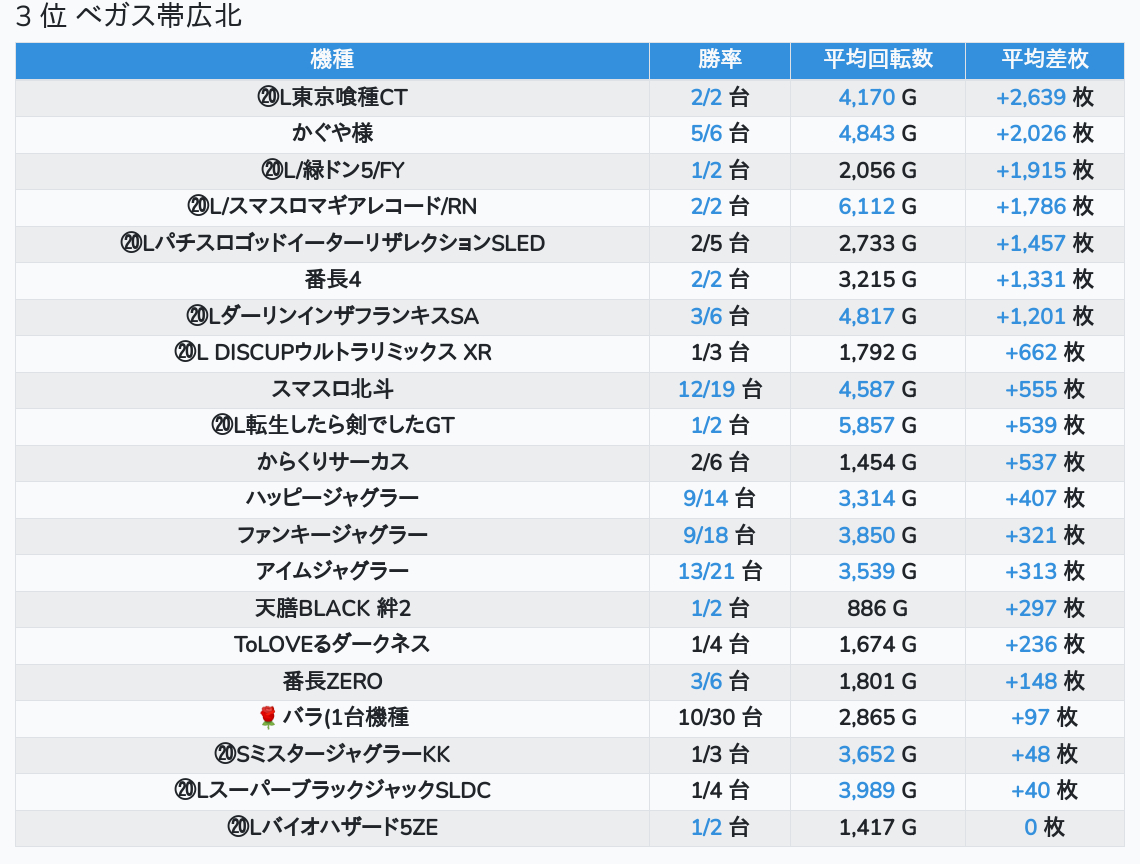Click the +555 枚 difference value

[x=1045, y=389]
